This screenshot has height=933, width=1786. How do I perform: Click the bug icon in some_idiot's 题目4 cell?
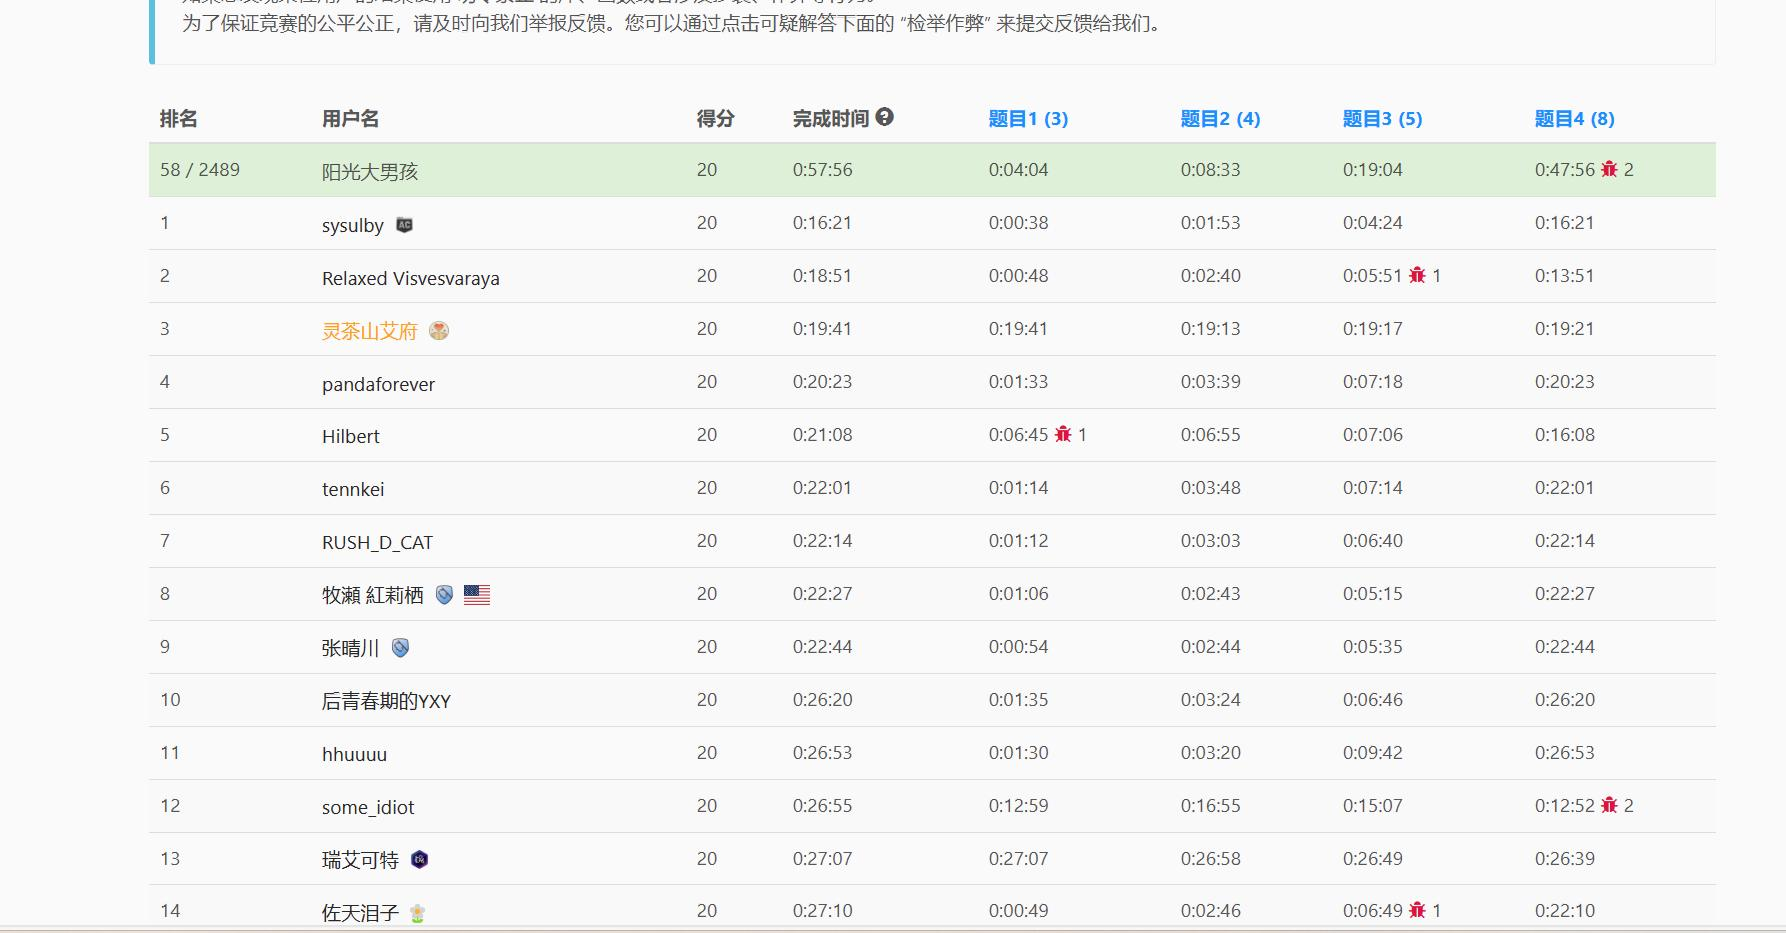click(1609, 805)
